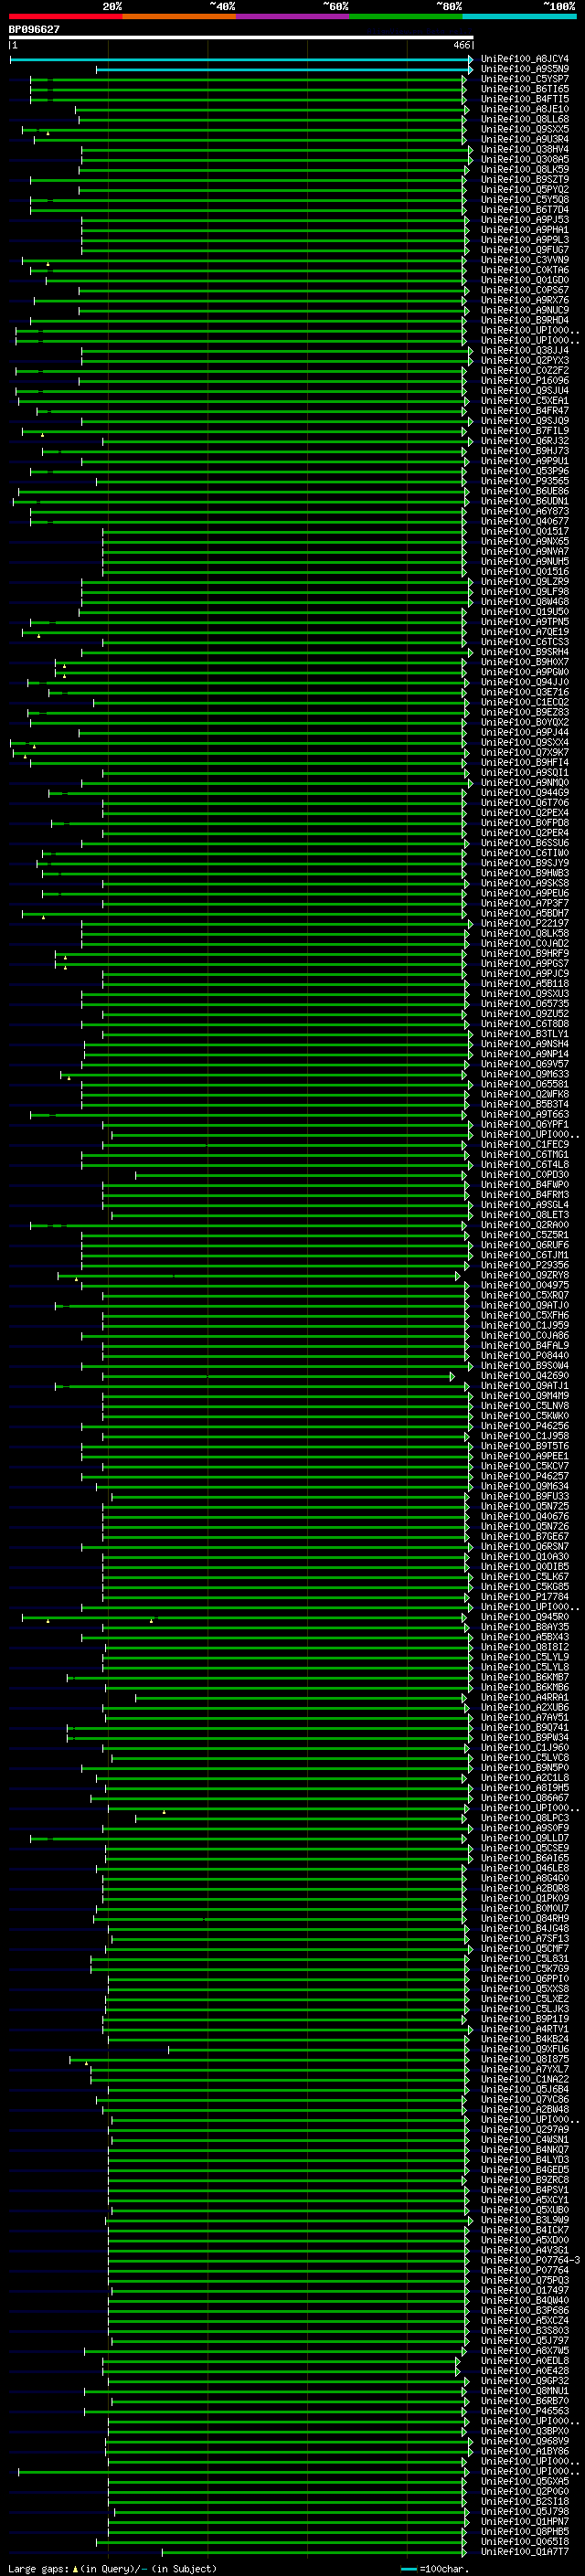Image resolution: width=585 pixels, height=2576 pixels.
Task: Click the UniRef100_C0KTA6 label
Action: coord(524,270)
